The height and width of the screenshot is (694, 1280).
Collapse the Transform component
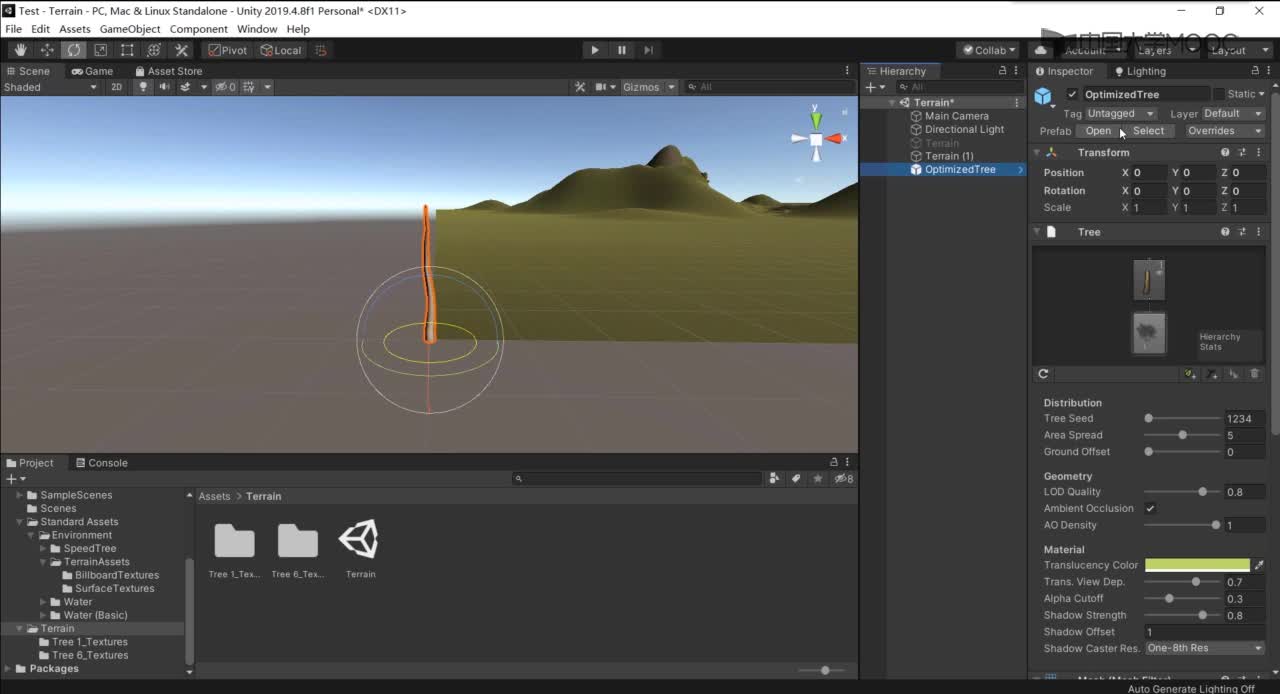[1037, 153]
